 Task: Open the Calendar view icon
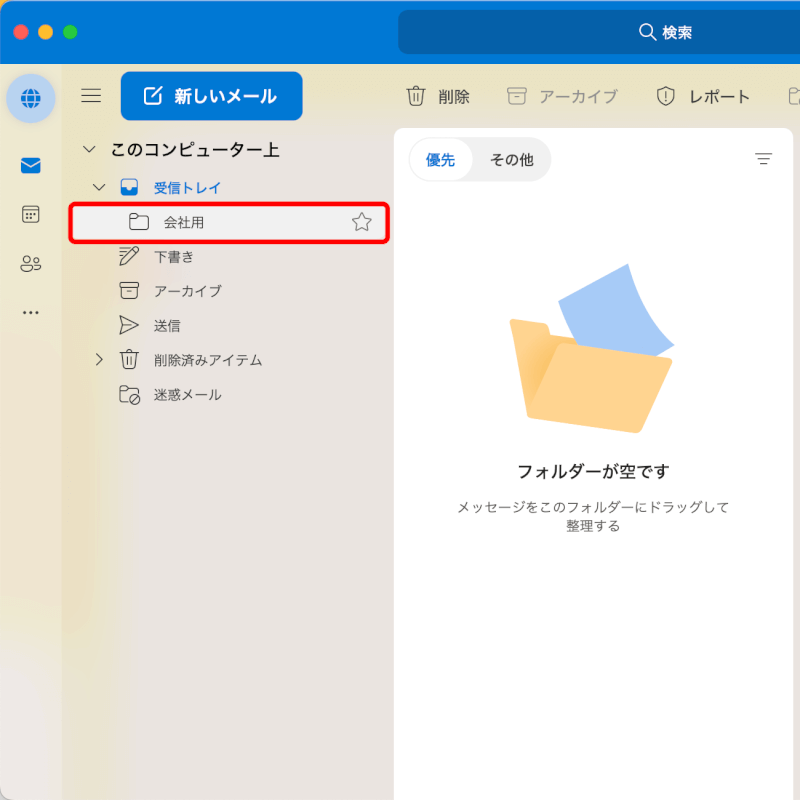pos(30,214)
